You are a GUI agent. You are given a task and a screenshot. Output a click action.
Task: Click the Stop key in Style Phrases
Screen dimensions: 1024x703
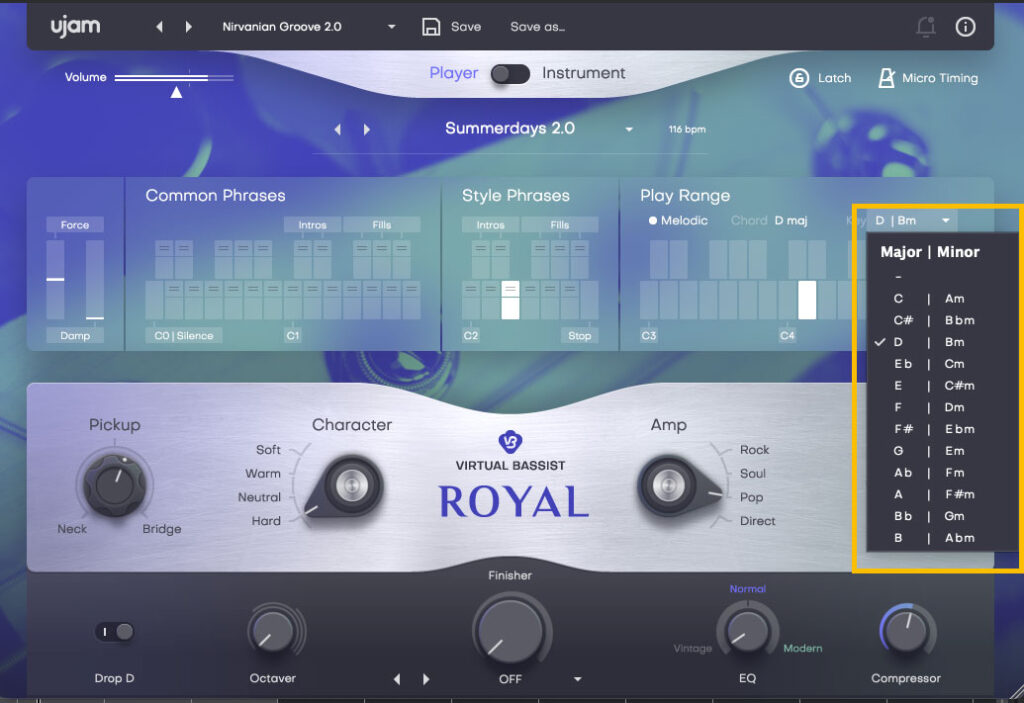(x=579, y=335)
